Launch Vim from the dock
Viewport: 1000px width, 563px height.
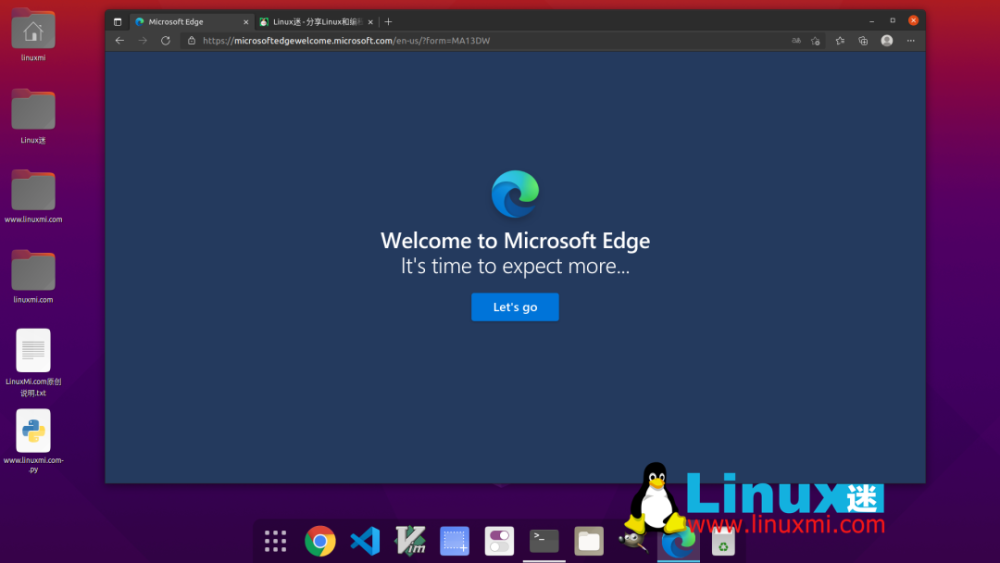(x=410, y=541)
